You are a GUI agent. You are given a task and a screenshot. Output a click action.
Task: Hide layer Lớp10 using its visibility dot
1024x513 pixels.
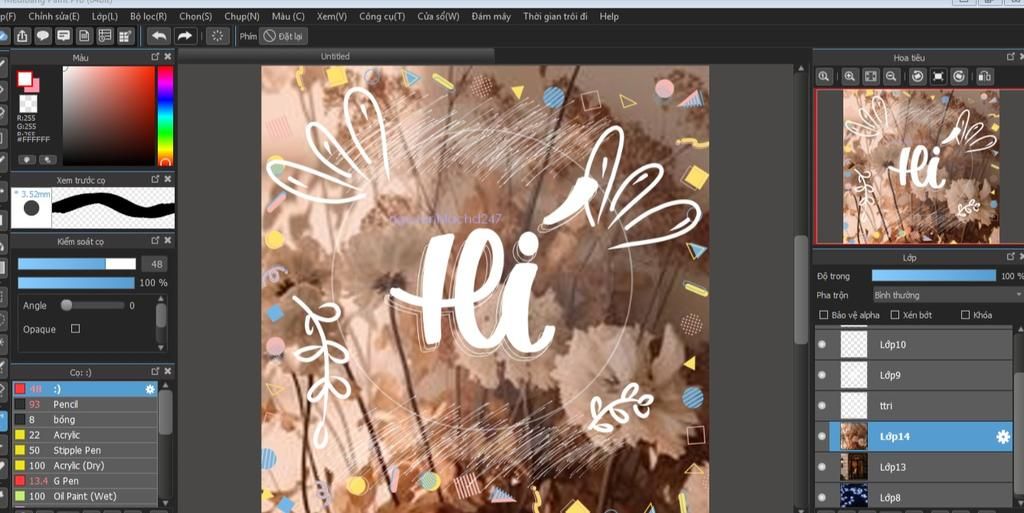click(x=822, y=345)
